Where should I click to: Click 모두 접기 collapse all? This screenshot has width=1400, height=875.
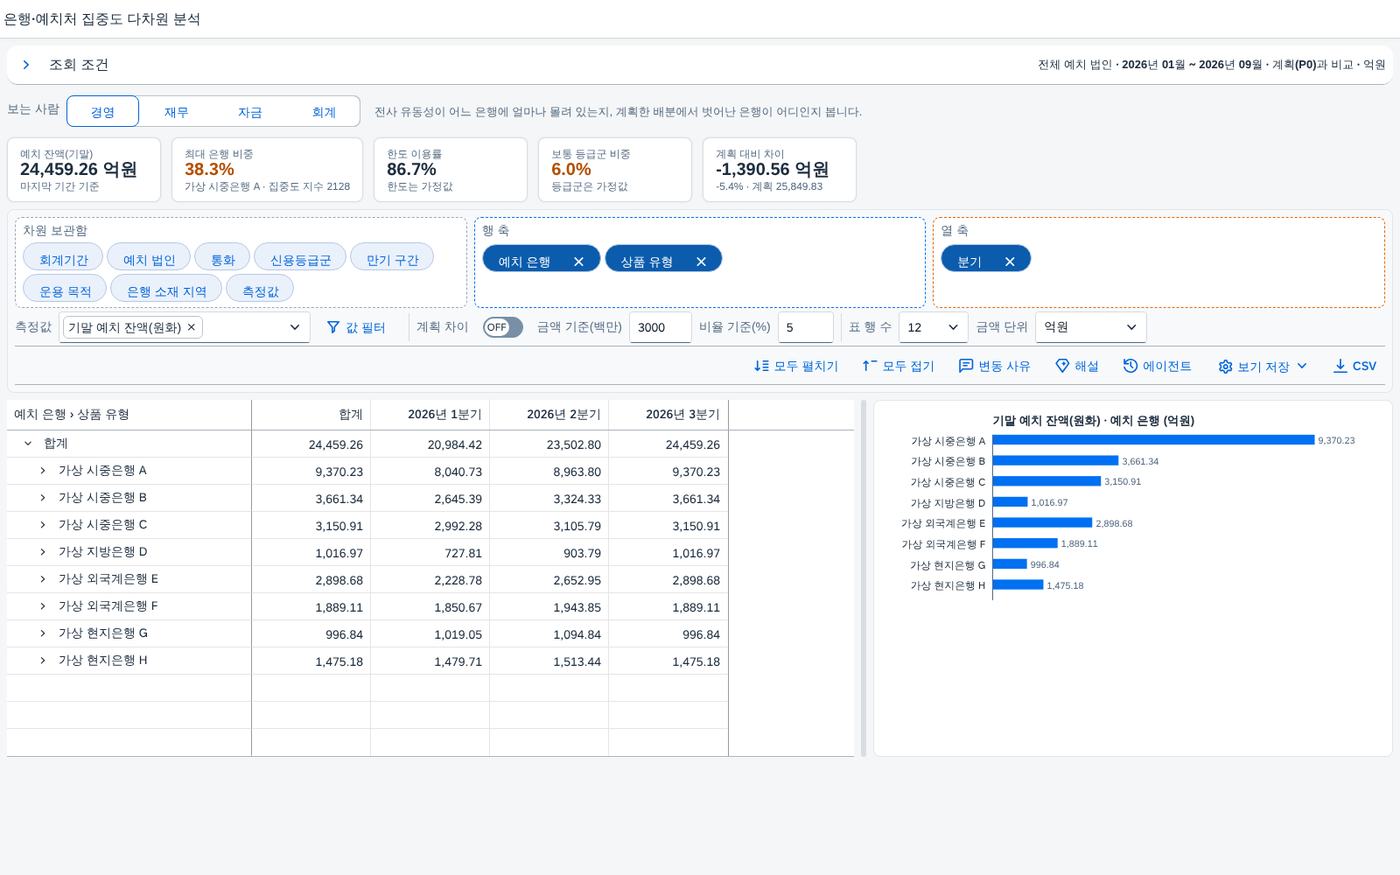point(898,366)
